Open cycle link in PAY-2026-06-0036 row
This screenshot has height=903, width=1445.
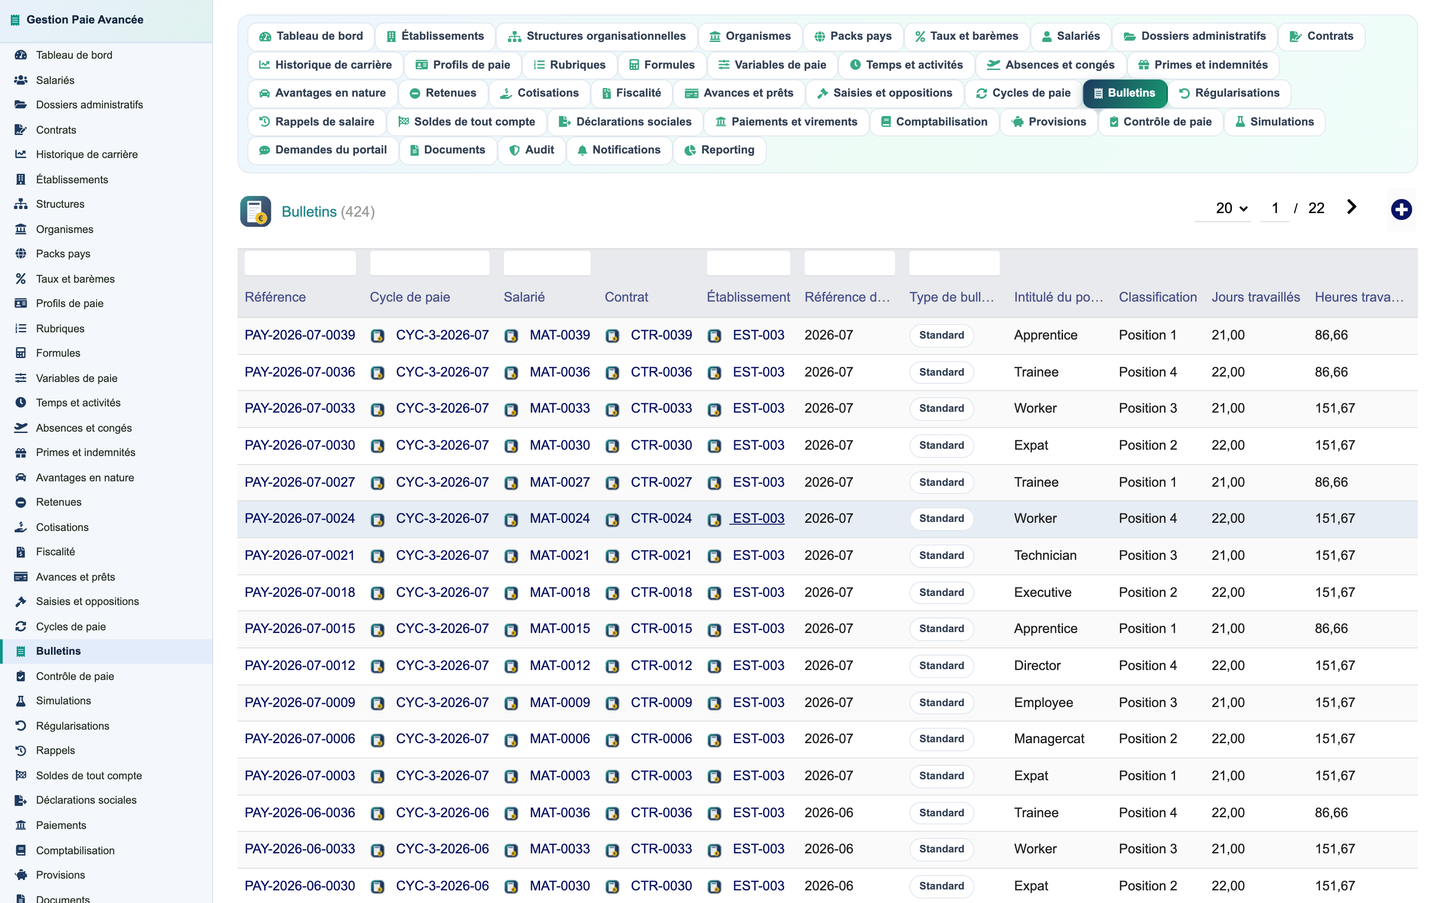(x=442, y=812)
